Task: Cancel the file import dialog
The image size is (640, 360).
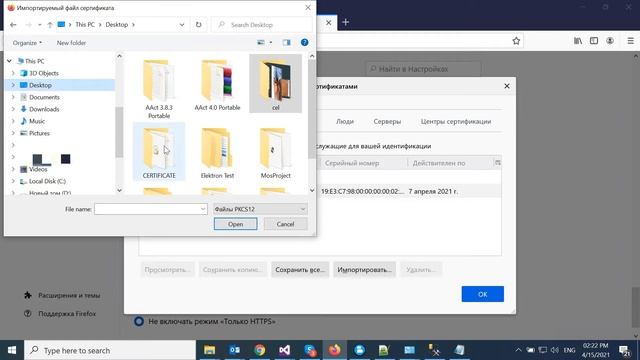Action: point(285,224)
